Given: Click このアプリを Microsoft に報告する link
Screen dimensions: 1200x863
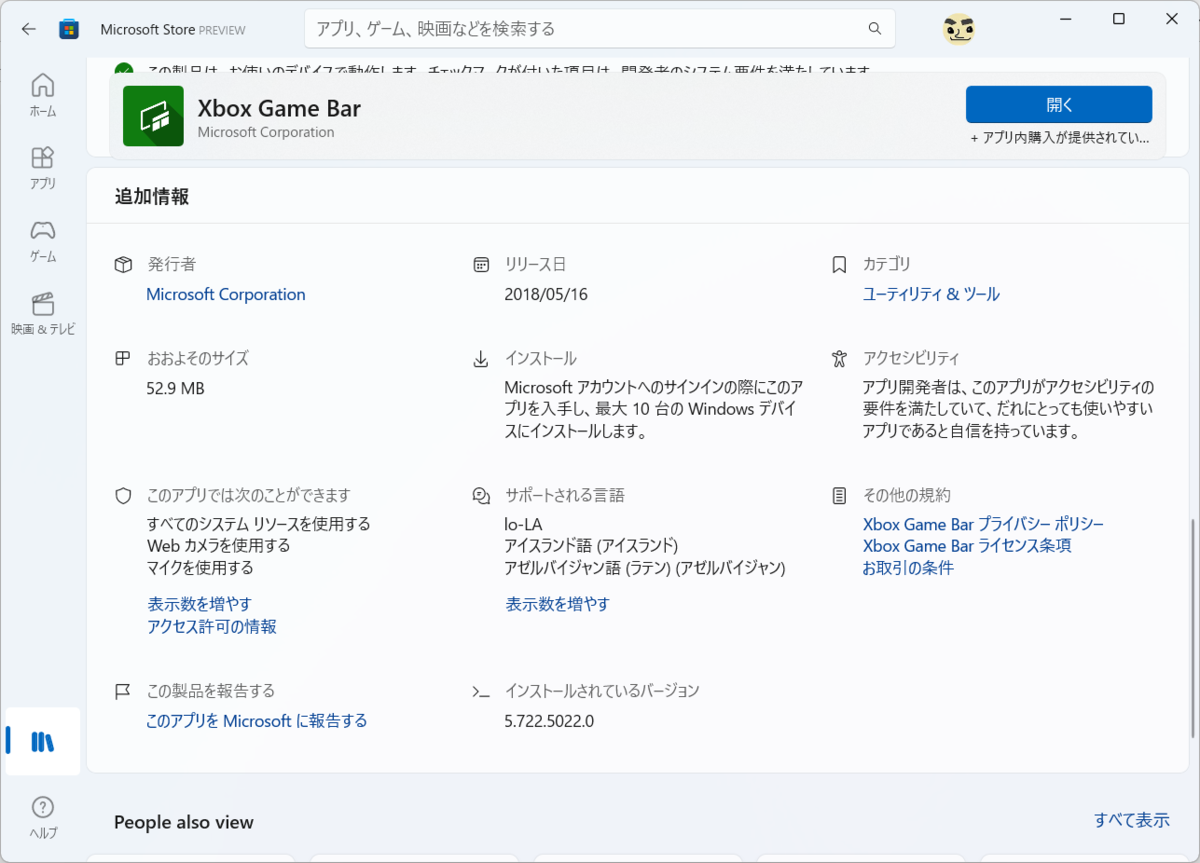Looking at the screenshot, I should coord(256,721).
